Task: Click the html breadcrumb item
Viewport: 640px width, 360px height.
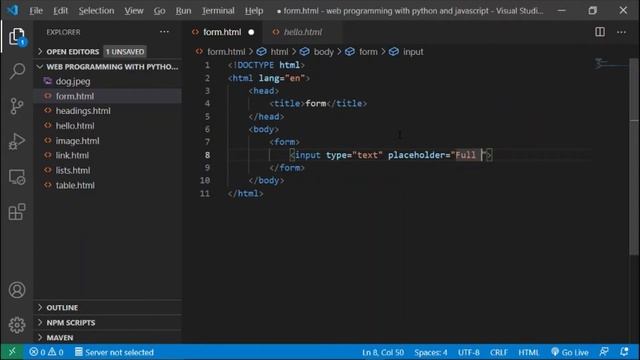Action: 279,52
